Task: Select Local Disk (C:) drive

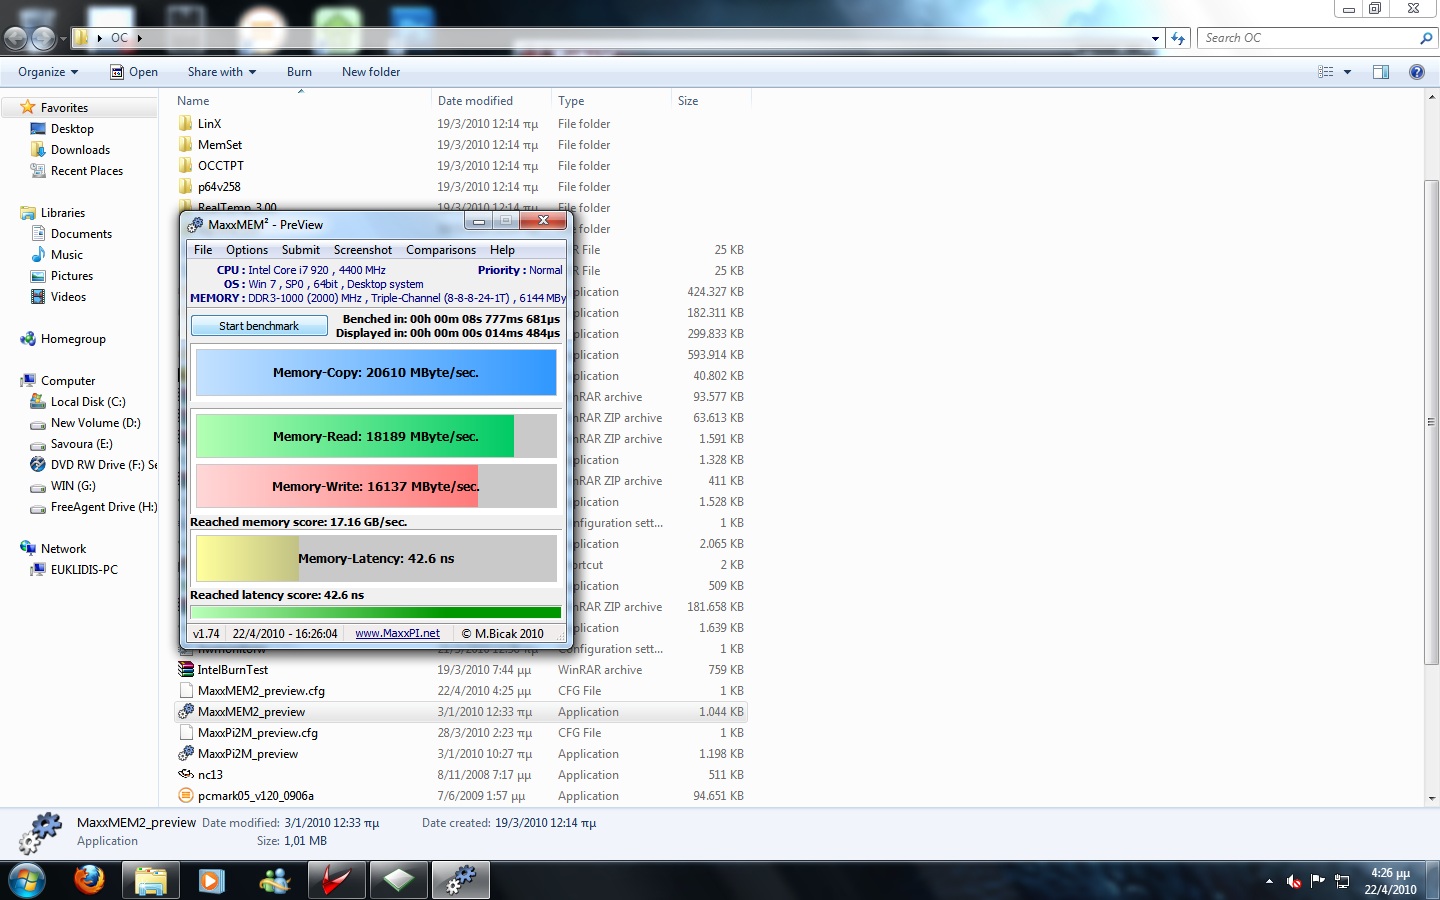Action: pos(88,402)
